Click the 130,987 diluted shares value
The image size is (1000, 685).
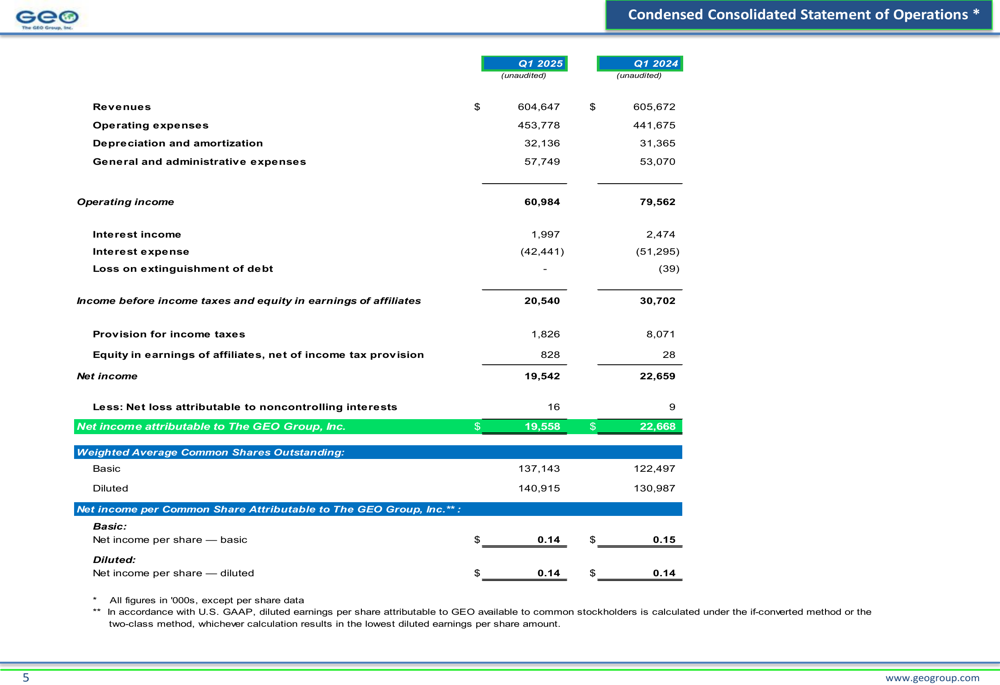click(654, 489)
